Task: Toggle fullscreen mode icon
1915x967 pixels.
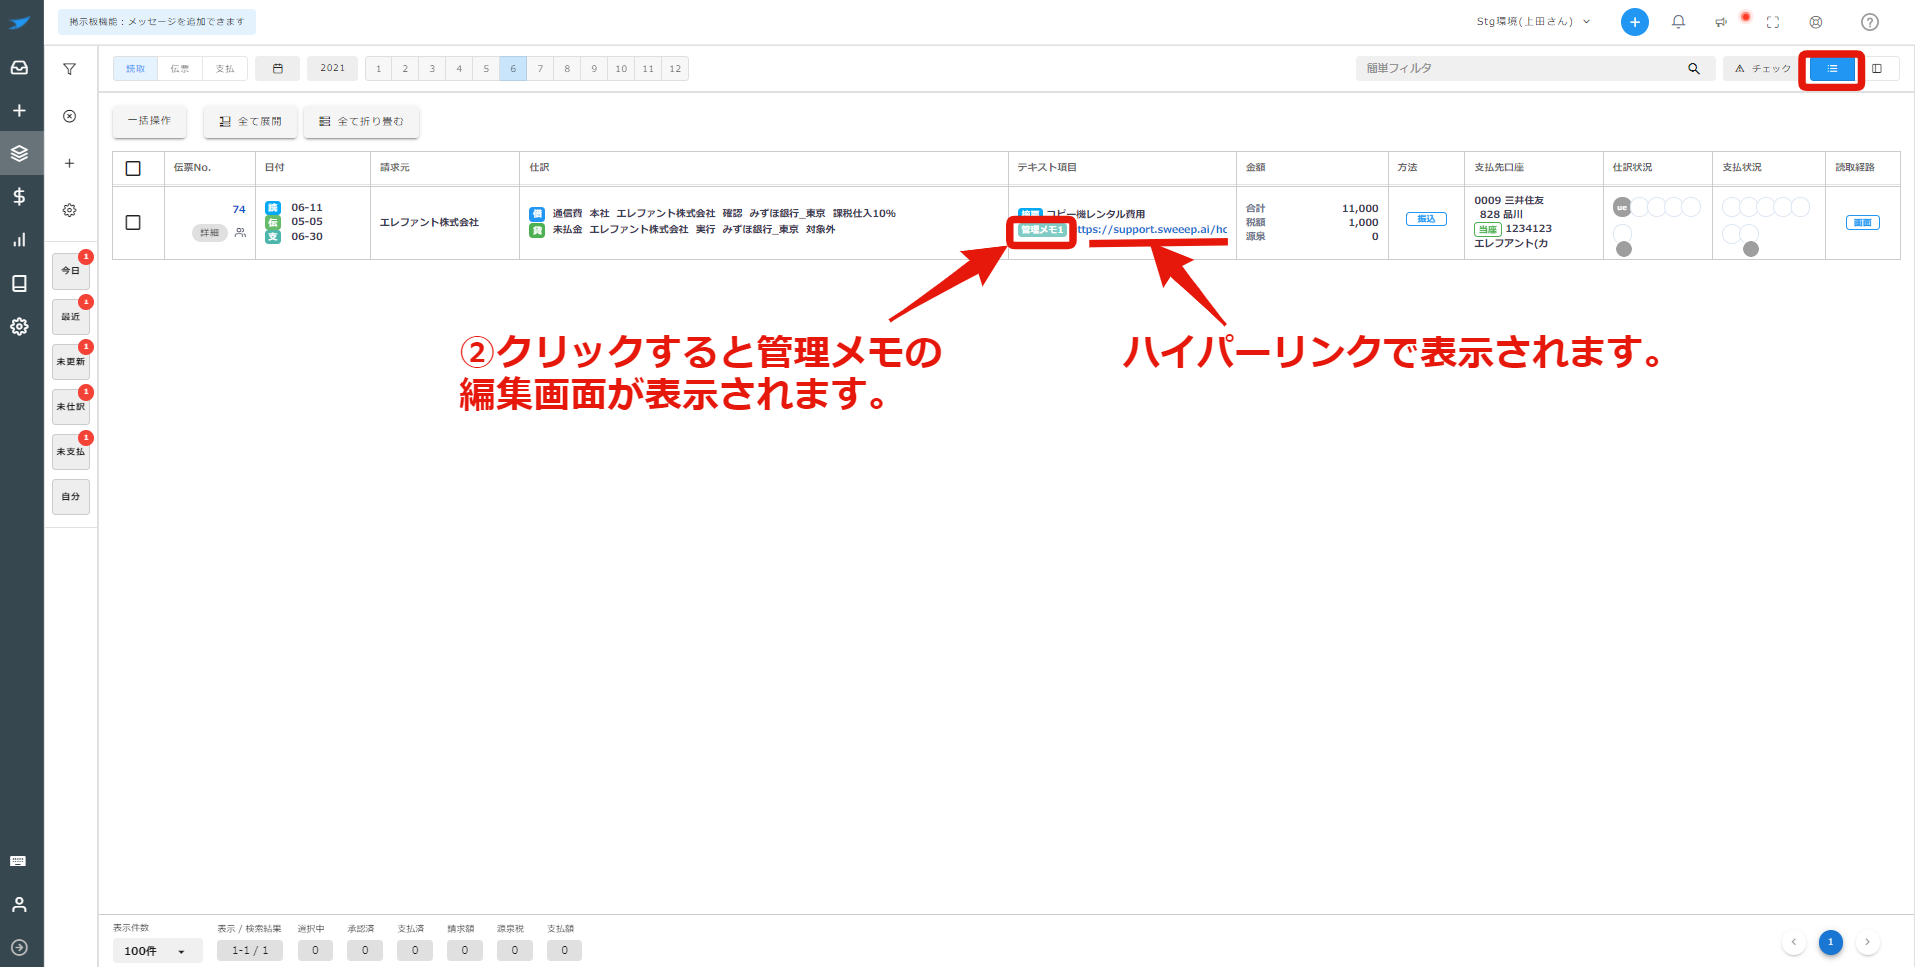Action: click(1773, 22)
